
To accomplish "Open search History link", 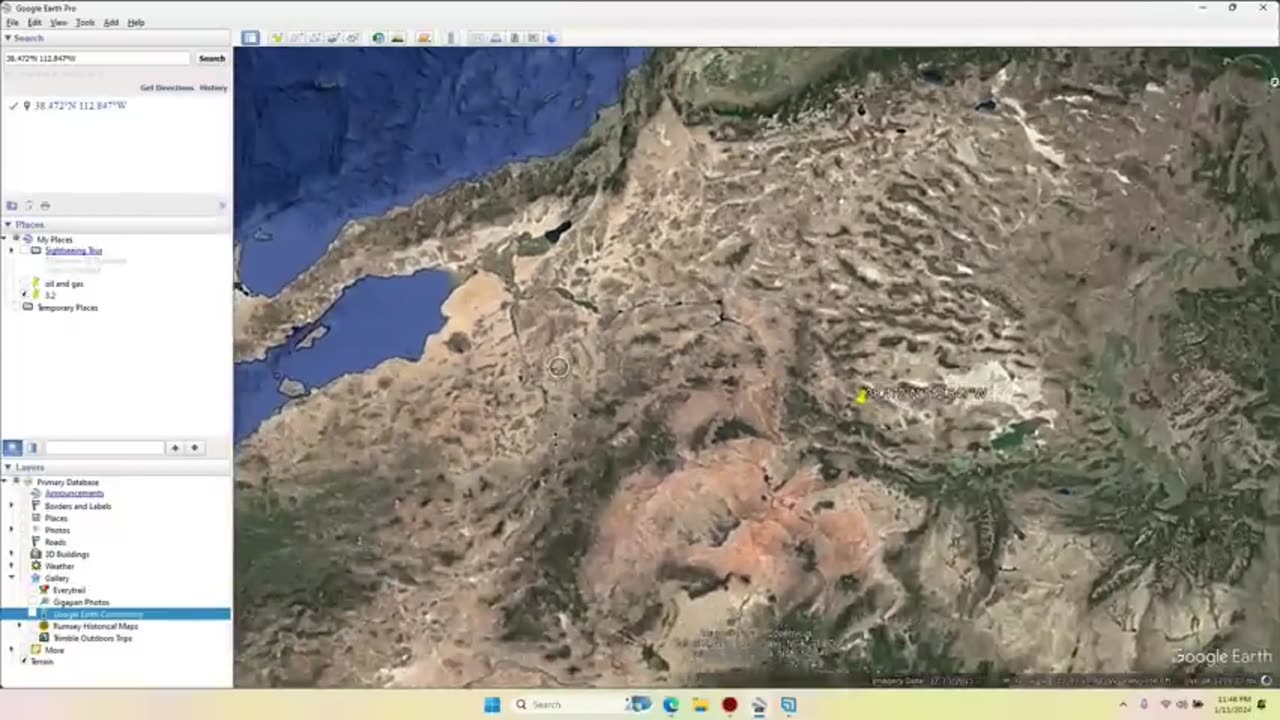I will tap(213, 88).
